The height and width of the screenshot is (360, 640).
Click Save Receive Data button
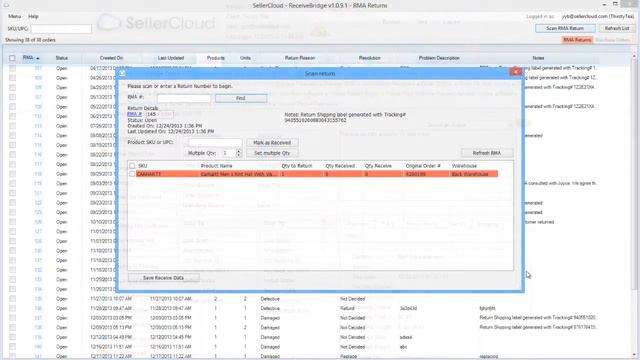click(x=163, y=278)
